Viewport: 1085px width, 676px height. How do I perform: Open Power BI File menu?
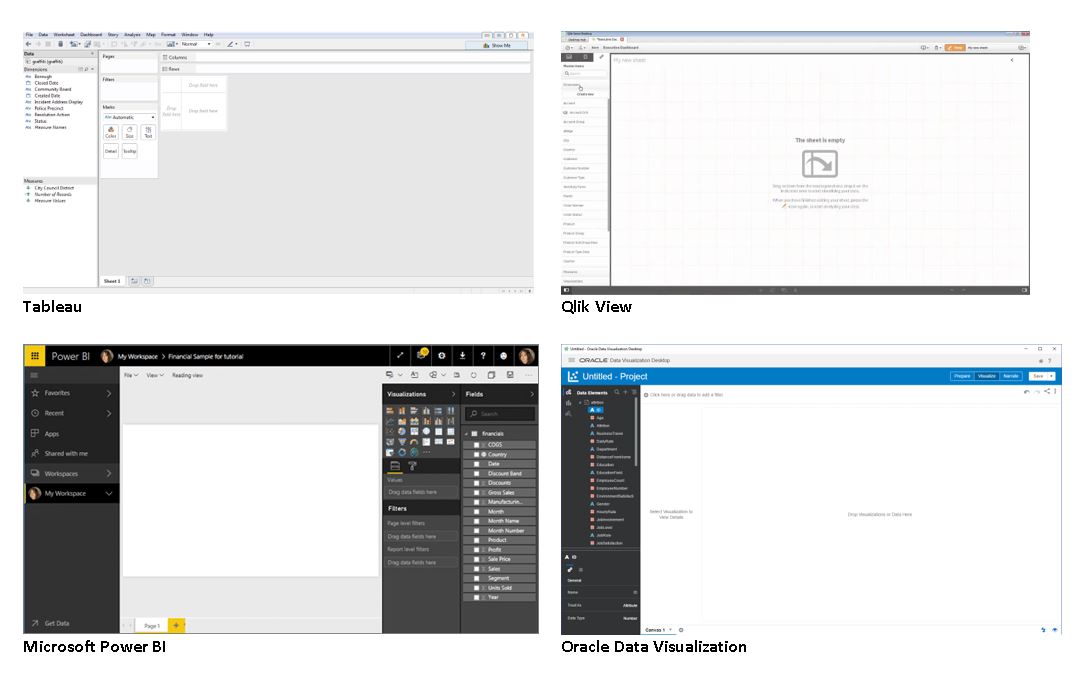pos(131,375)
